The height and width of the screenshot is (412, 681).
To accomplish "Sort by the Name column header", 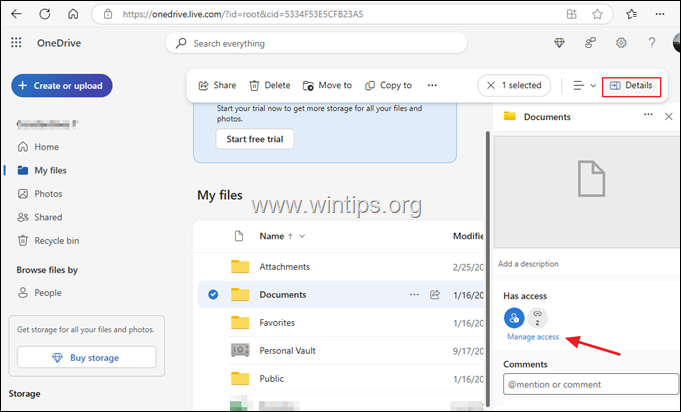I will 282,236.
